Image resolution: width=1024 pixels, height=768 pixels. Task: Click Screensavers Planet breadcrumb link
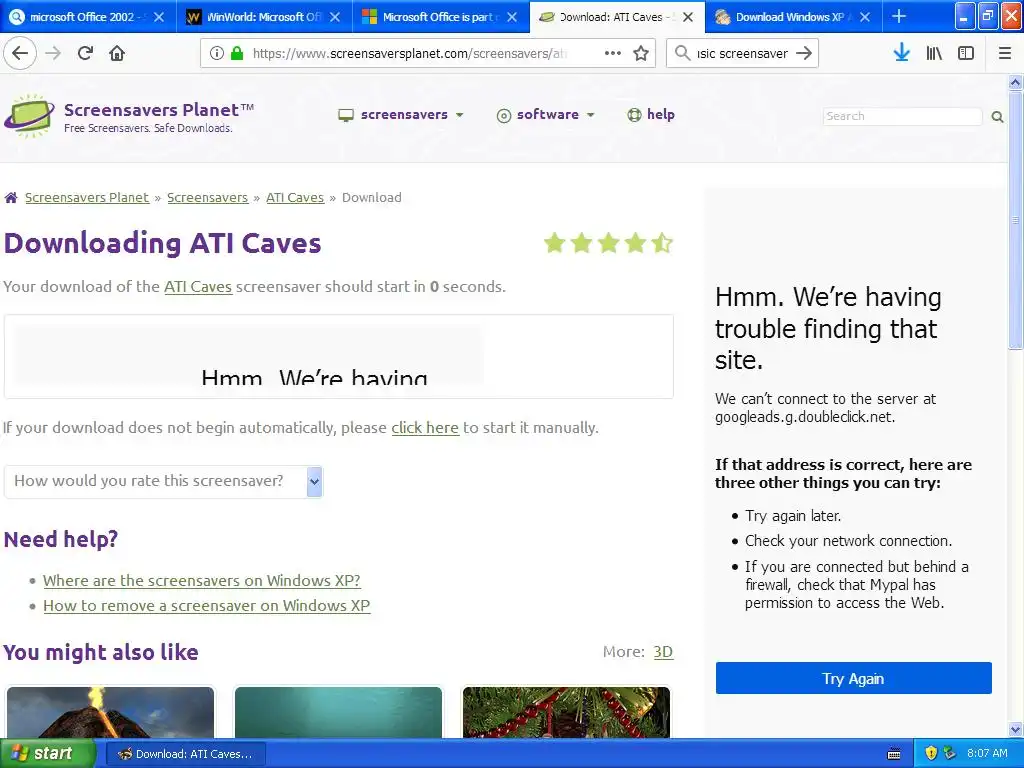pyautogui.click(x=87, y=197)
